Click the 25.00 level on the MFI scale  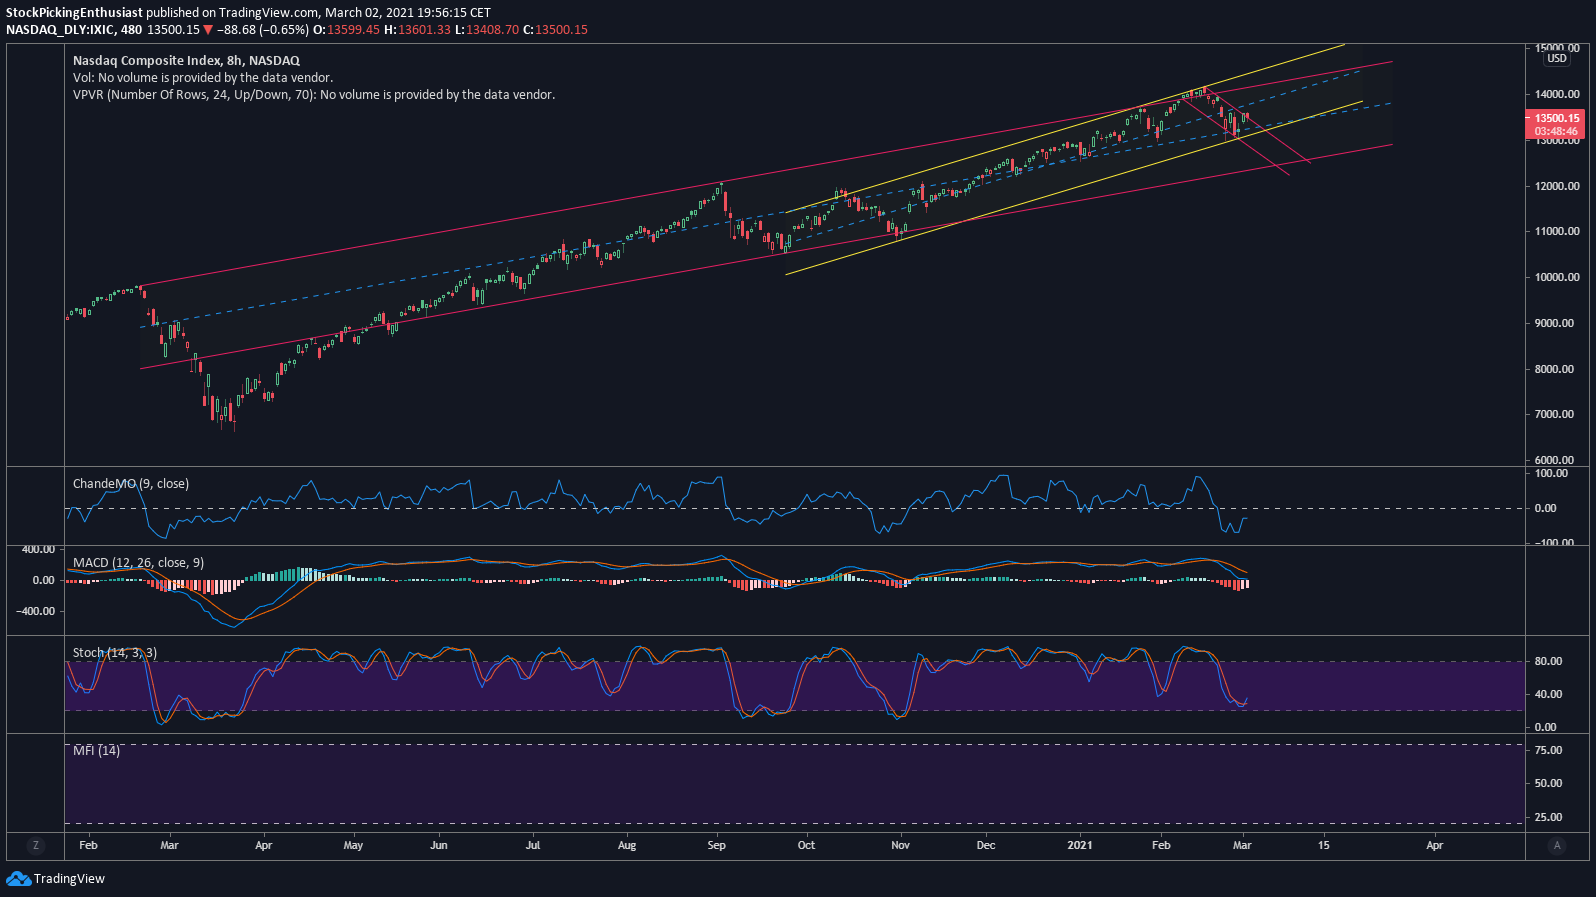coord(1548,818)
